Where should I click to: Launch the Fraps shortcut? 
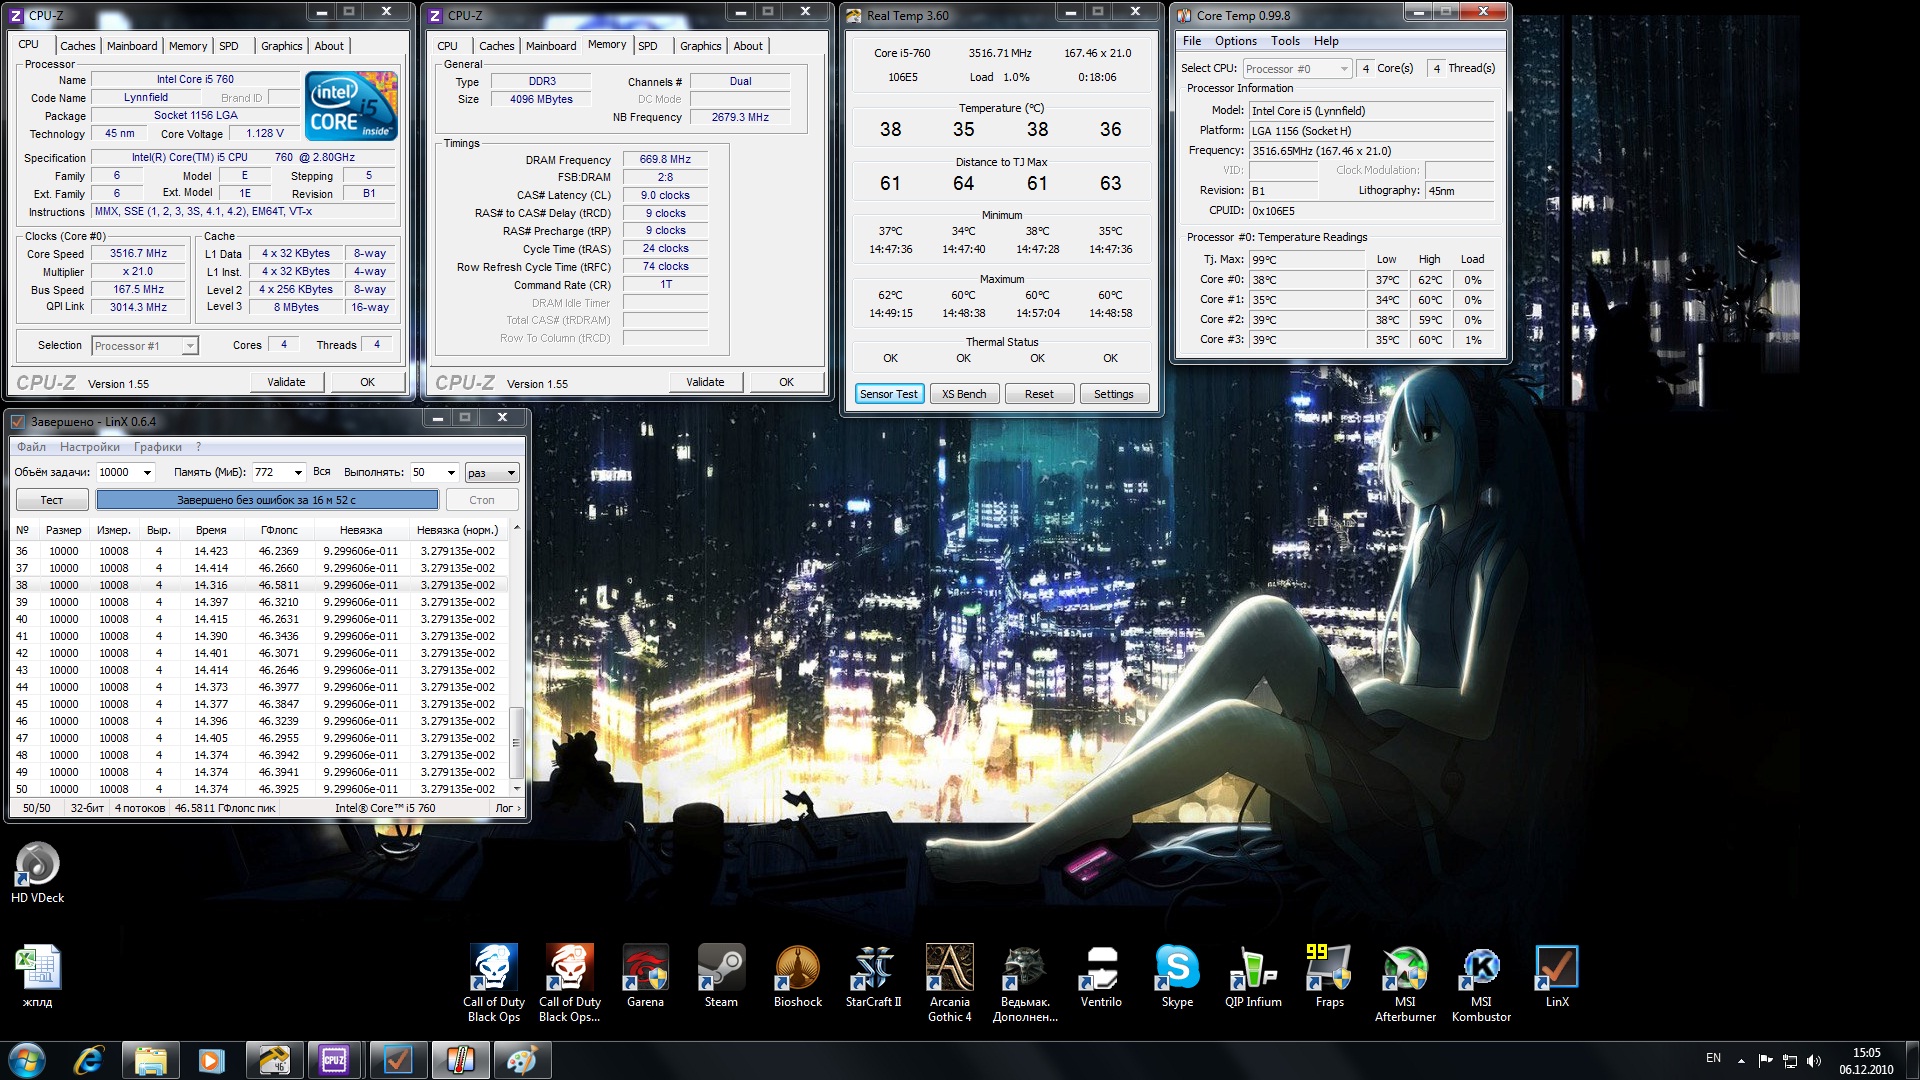tap(1329, 976)
